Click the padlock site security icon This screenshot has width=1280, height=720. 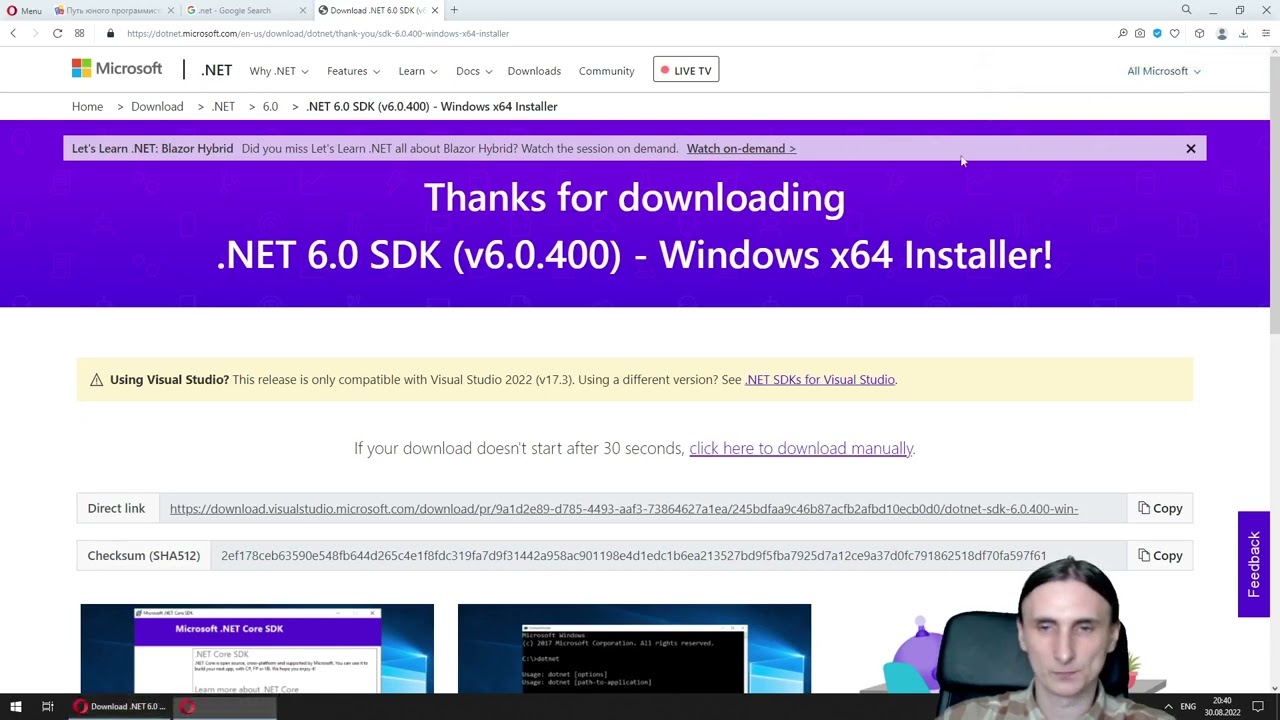[111, 33]
